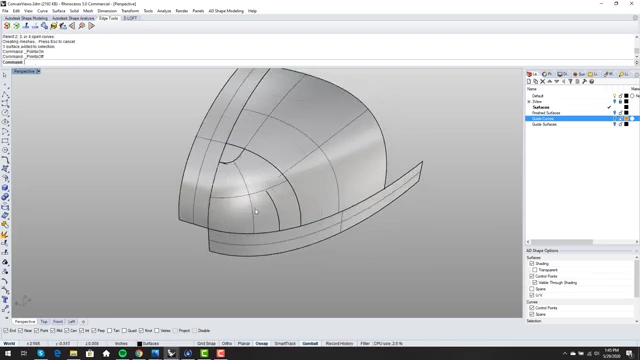The image size is (640, 360).
Task: Toggle the Mid osnap checkbox
Action: coord(53,331)
